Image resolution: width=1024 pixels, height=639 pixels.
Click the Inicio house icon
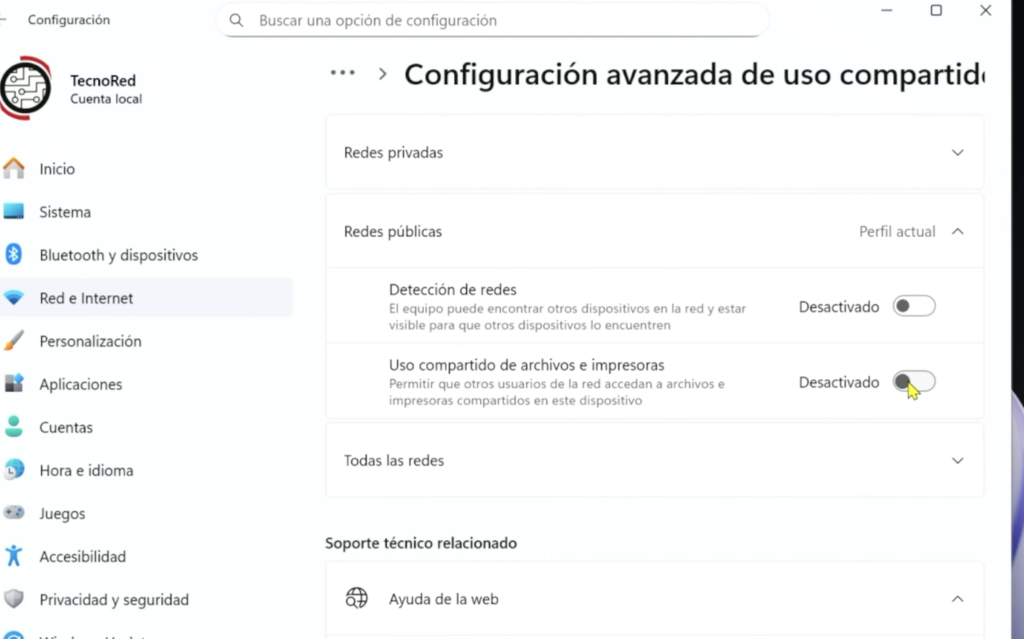[14, 169]
